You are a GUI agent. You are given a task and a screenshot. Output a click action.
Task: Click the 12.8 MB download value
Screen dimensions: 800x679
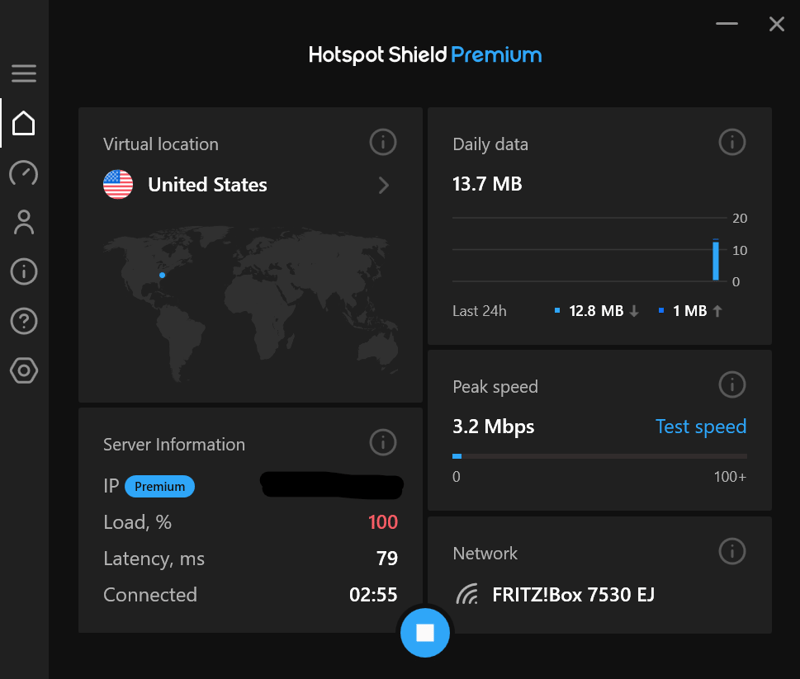[596, 311]
